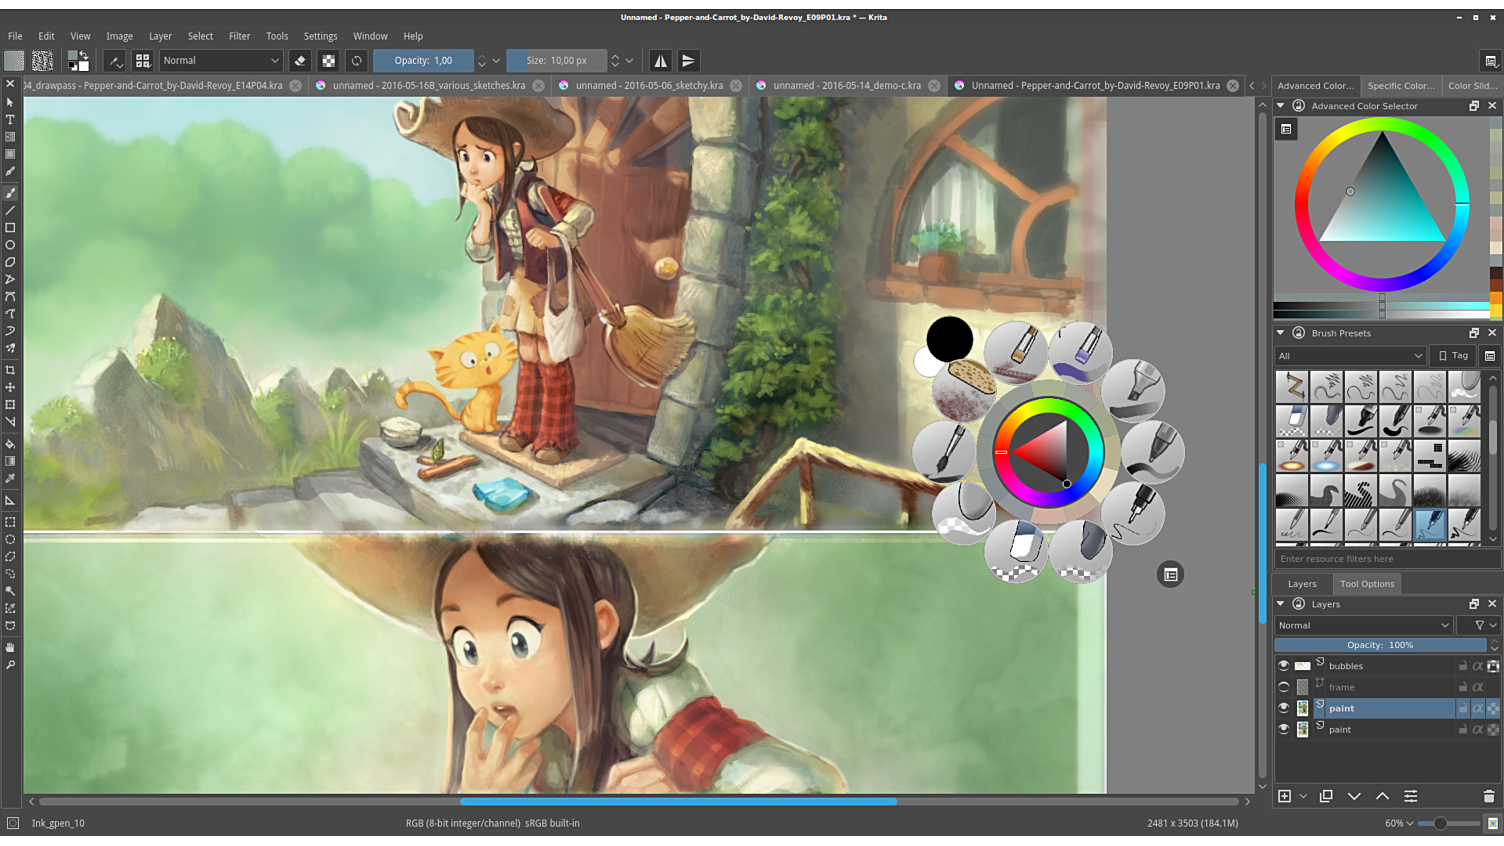
Task: Open the Filter menu
Action: tap(239, 36)
